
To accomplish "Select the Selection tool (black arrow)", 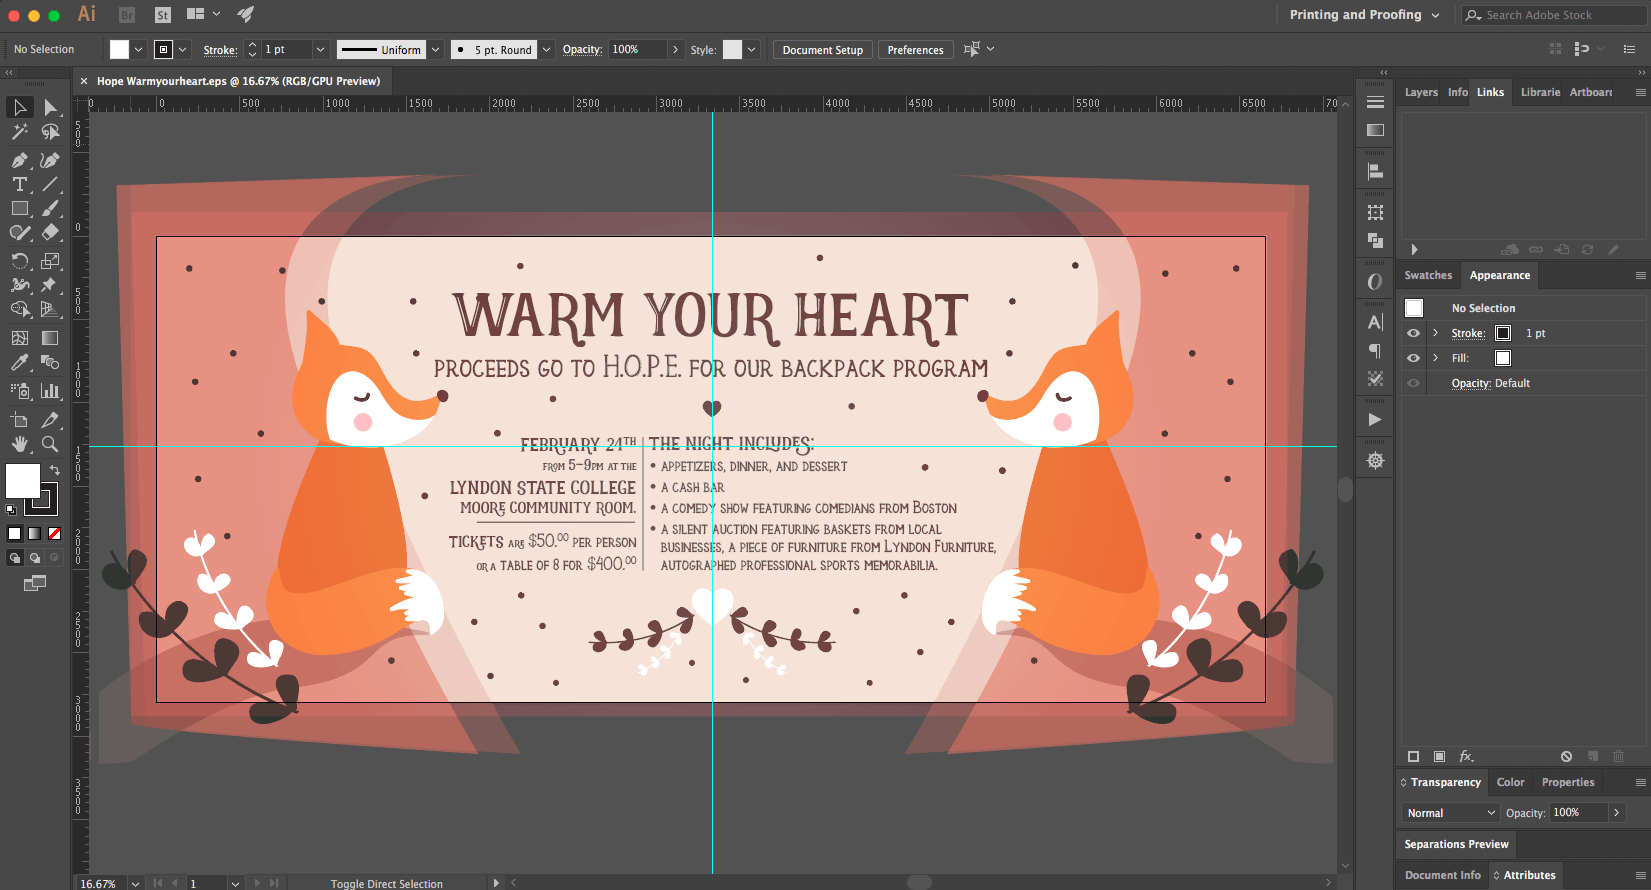I will (19, 107).
